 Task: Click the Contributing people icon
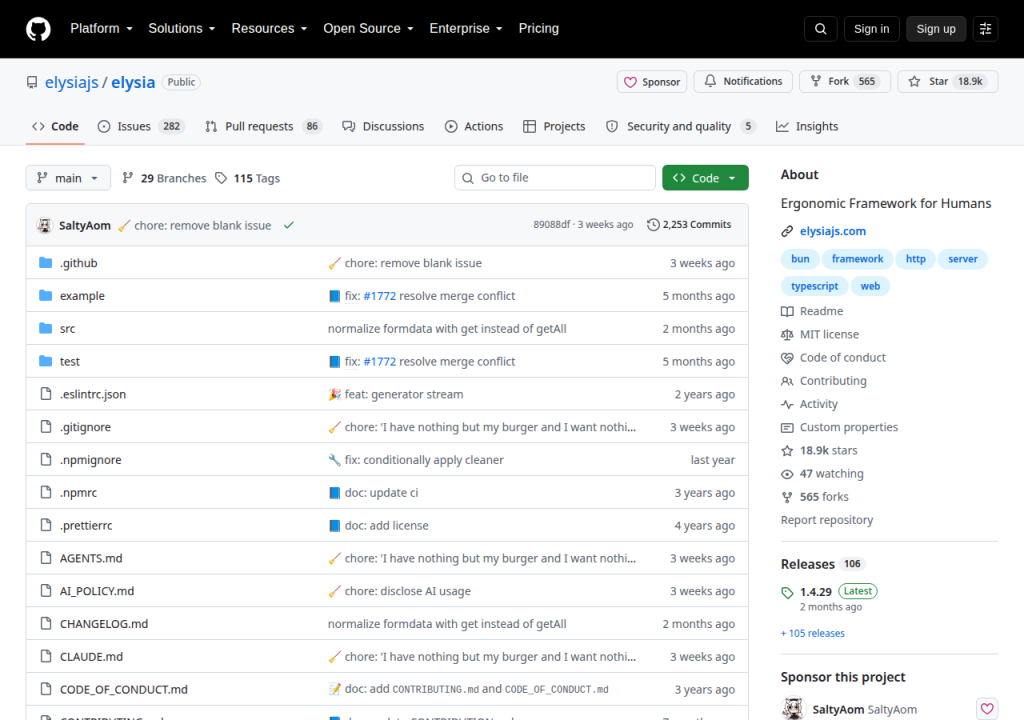[x=787, y=381]
